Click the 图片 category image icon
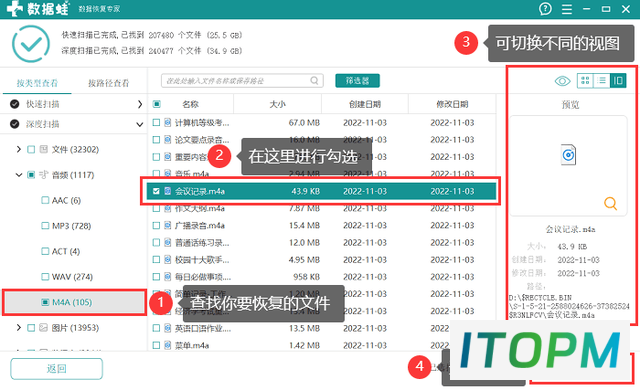This screenshot has width=640, height=390. pos(44,328)
